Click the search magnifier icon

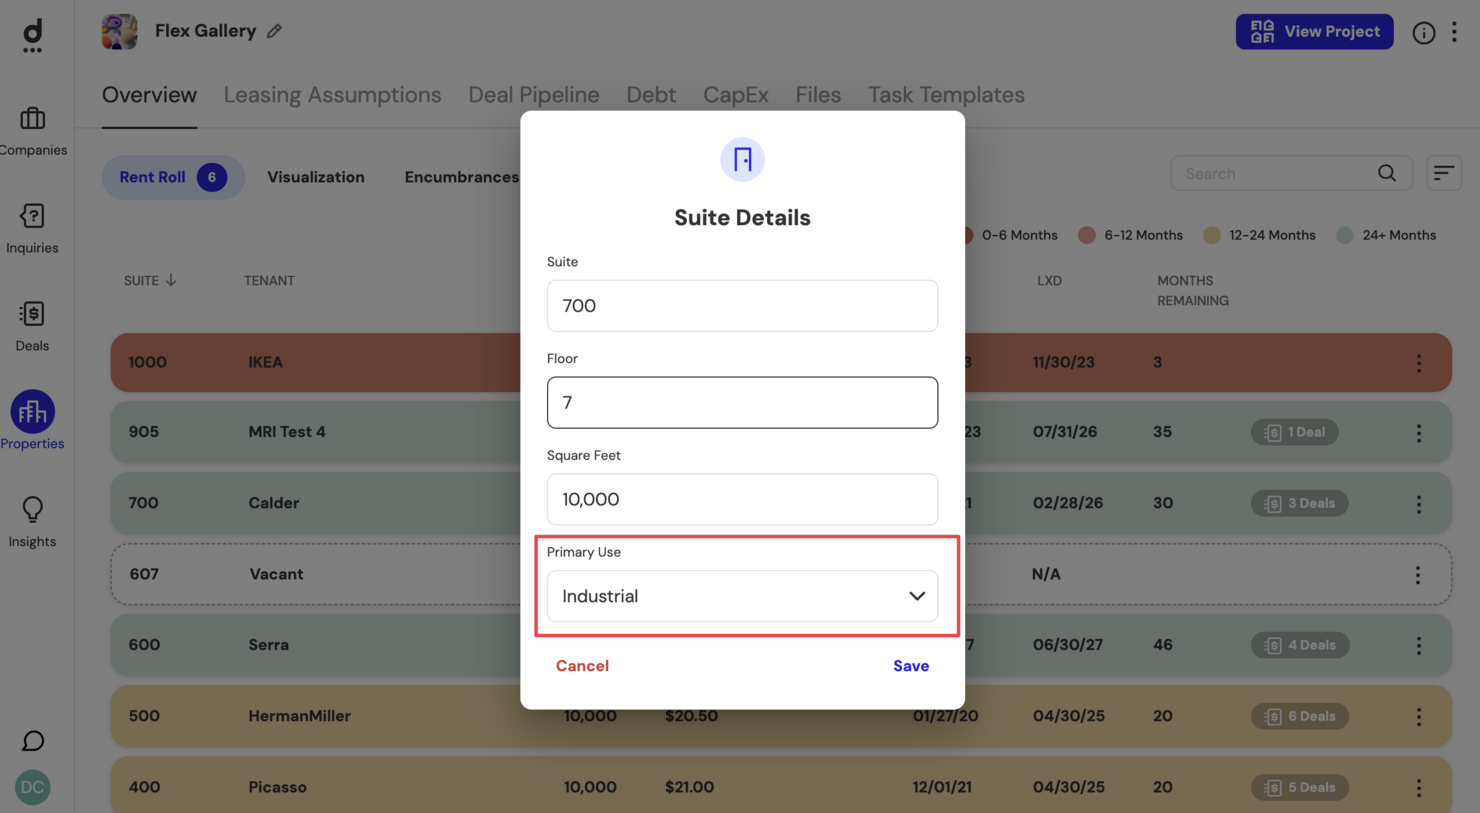pos(1387,173)
